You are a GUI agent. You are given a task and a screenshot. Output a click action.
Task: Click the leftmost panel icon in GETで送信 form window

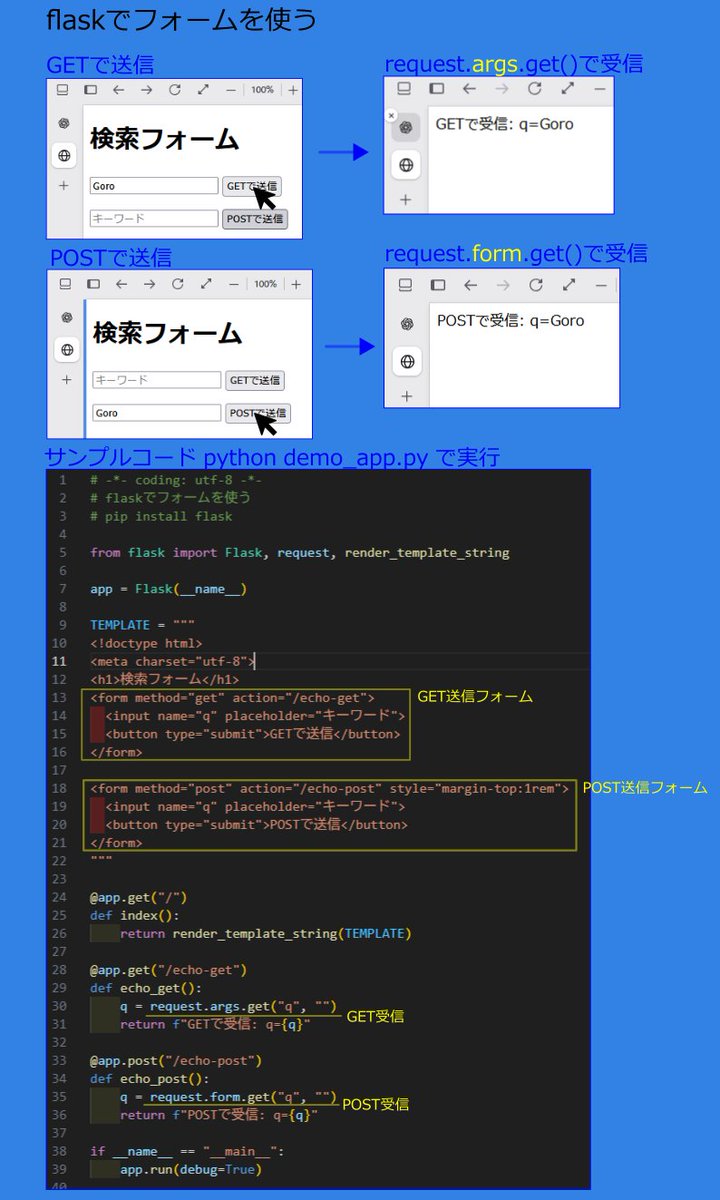click(62, 90)
